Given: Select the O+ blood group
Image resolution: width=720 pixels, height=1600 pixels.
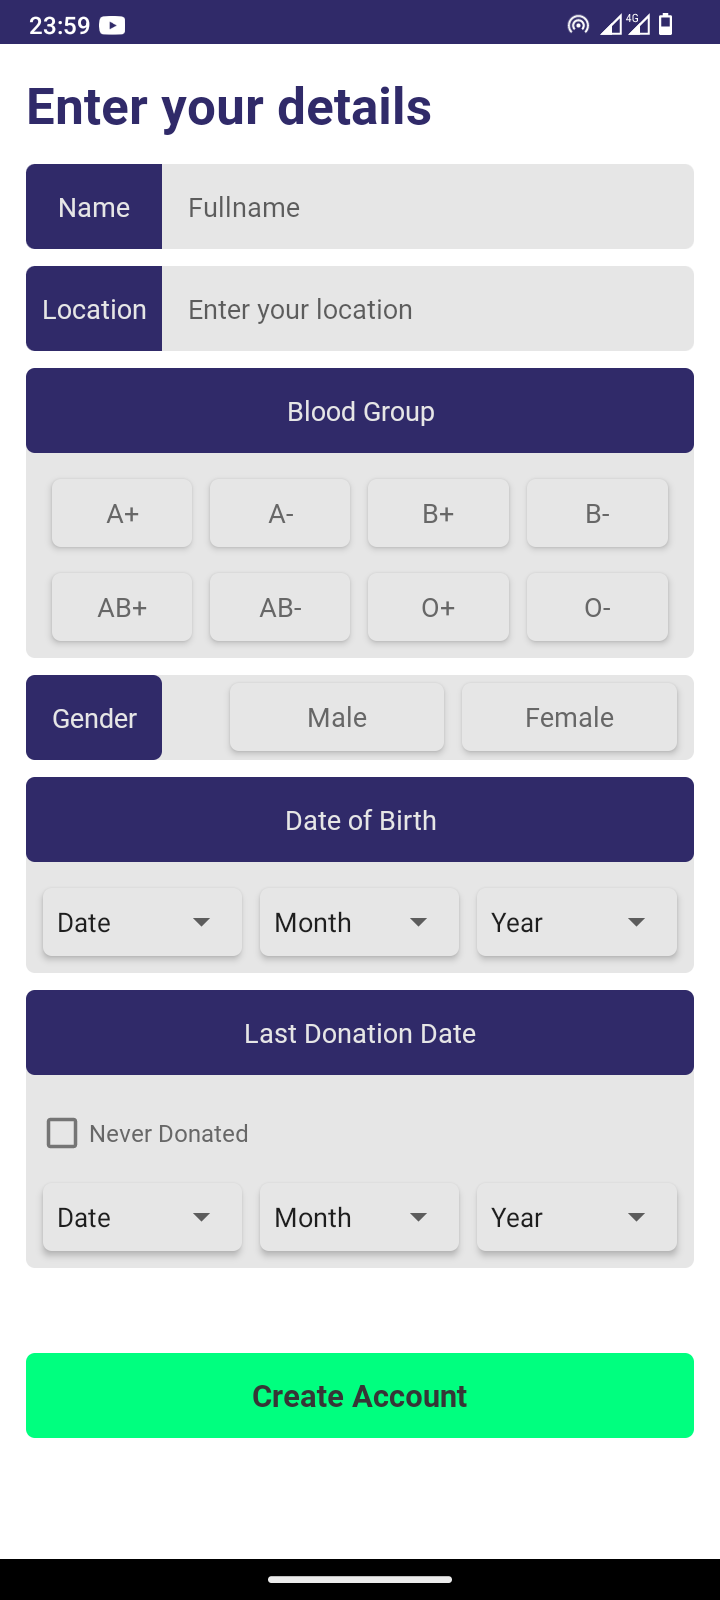Looking at the screenshot, I should click(438, 607).
